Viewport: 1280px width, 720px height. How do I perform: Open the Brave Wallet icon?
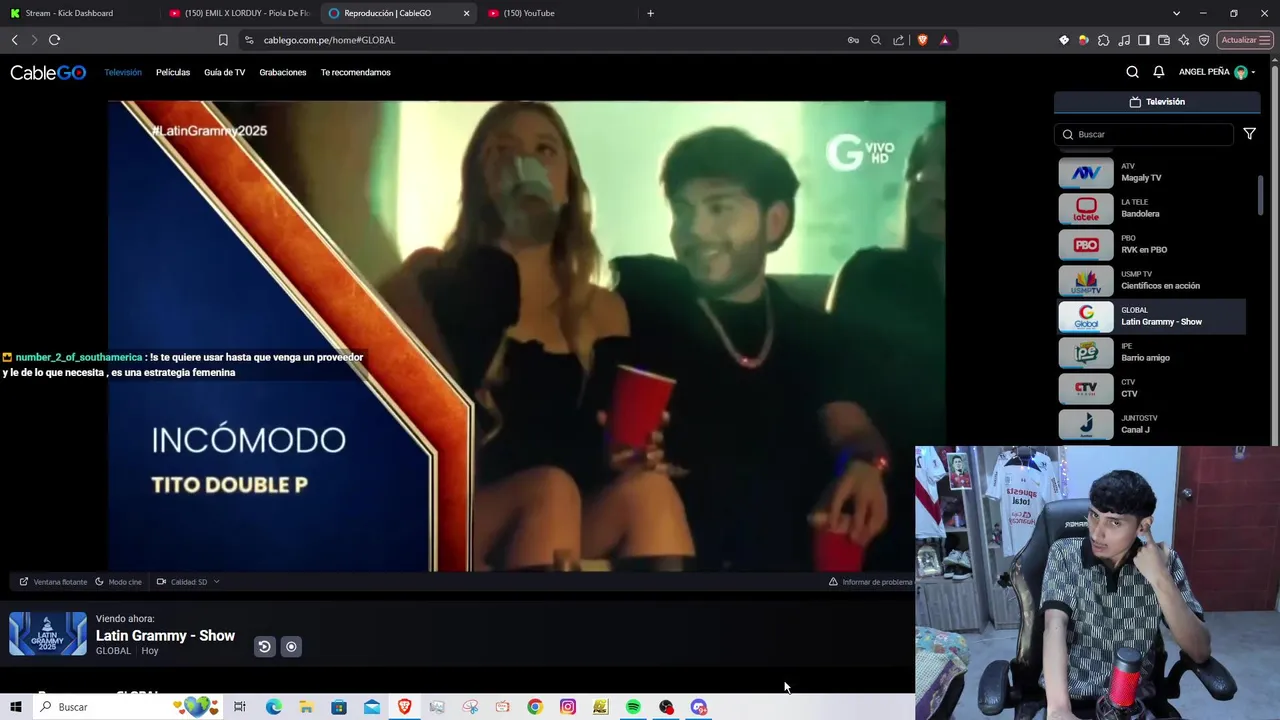[1164, 40]
